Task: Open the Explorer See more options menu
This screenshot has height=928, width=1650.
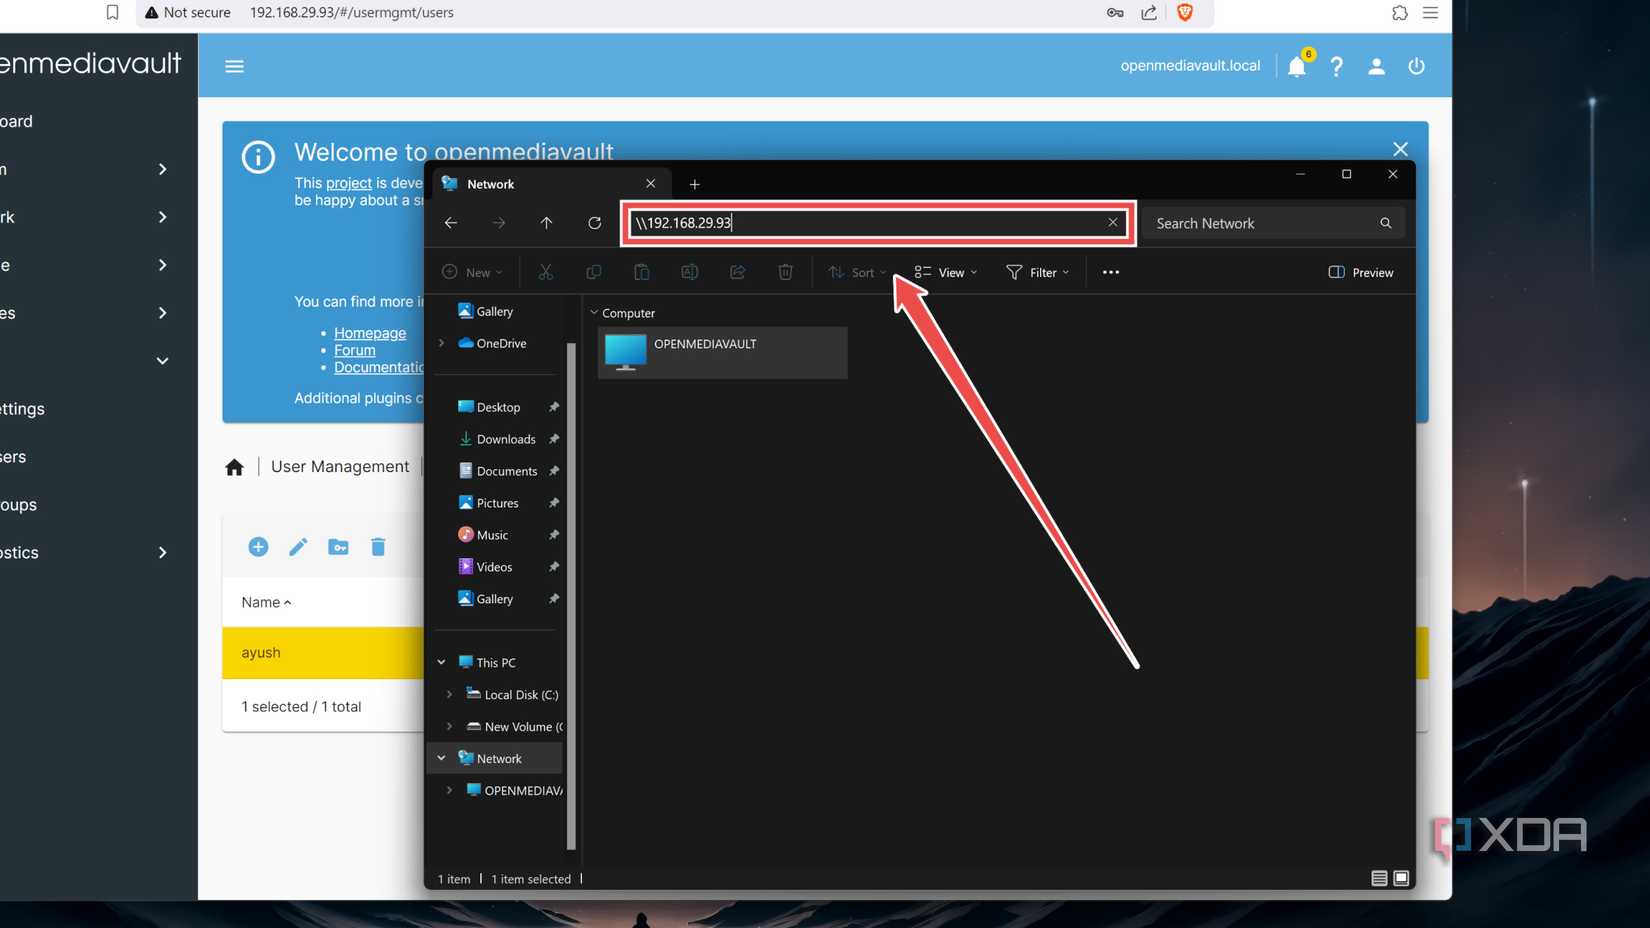Action: coord(1110,272)
